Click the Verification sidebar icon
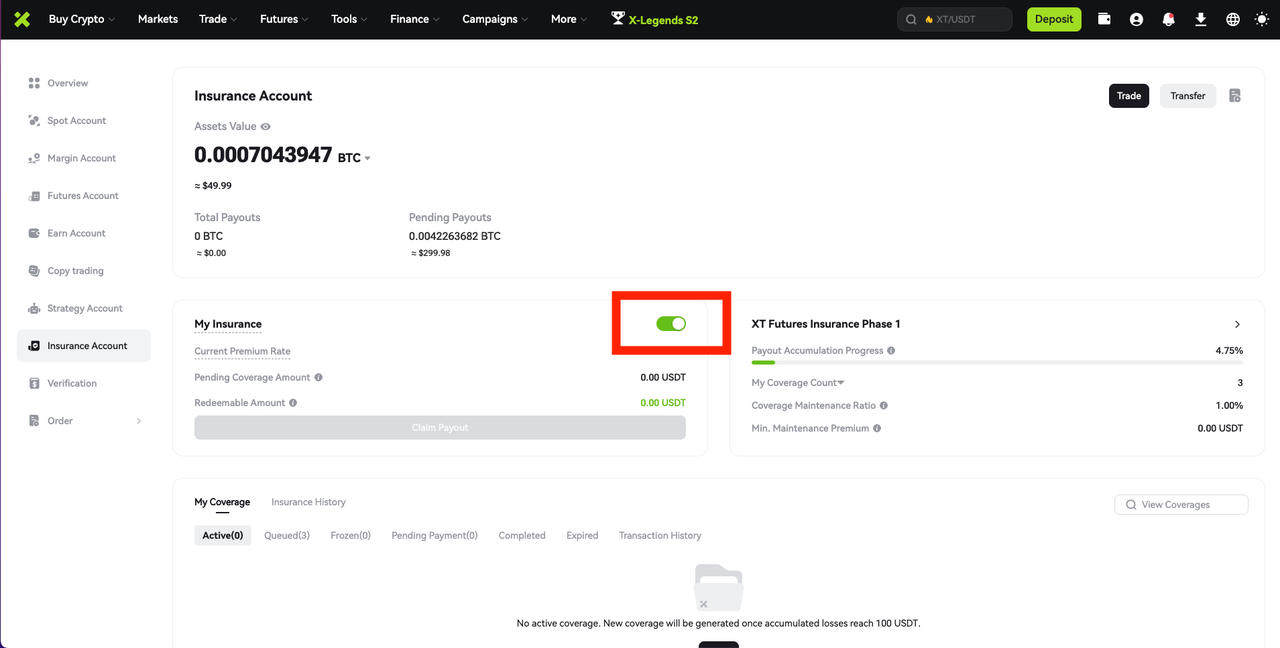The width and height of the screenshot is (1280, 648). (x=34, y=383)
